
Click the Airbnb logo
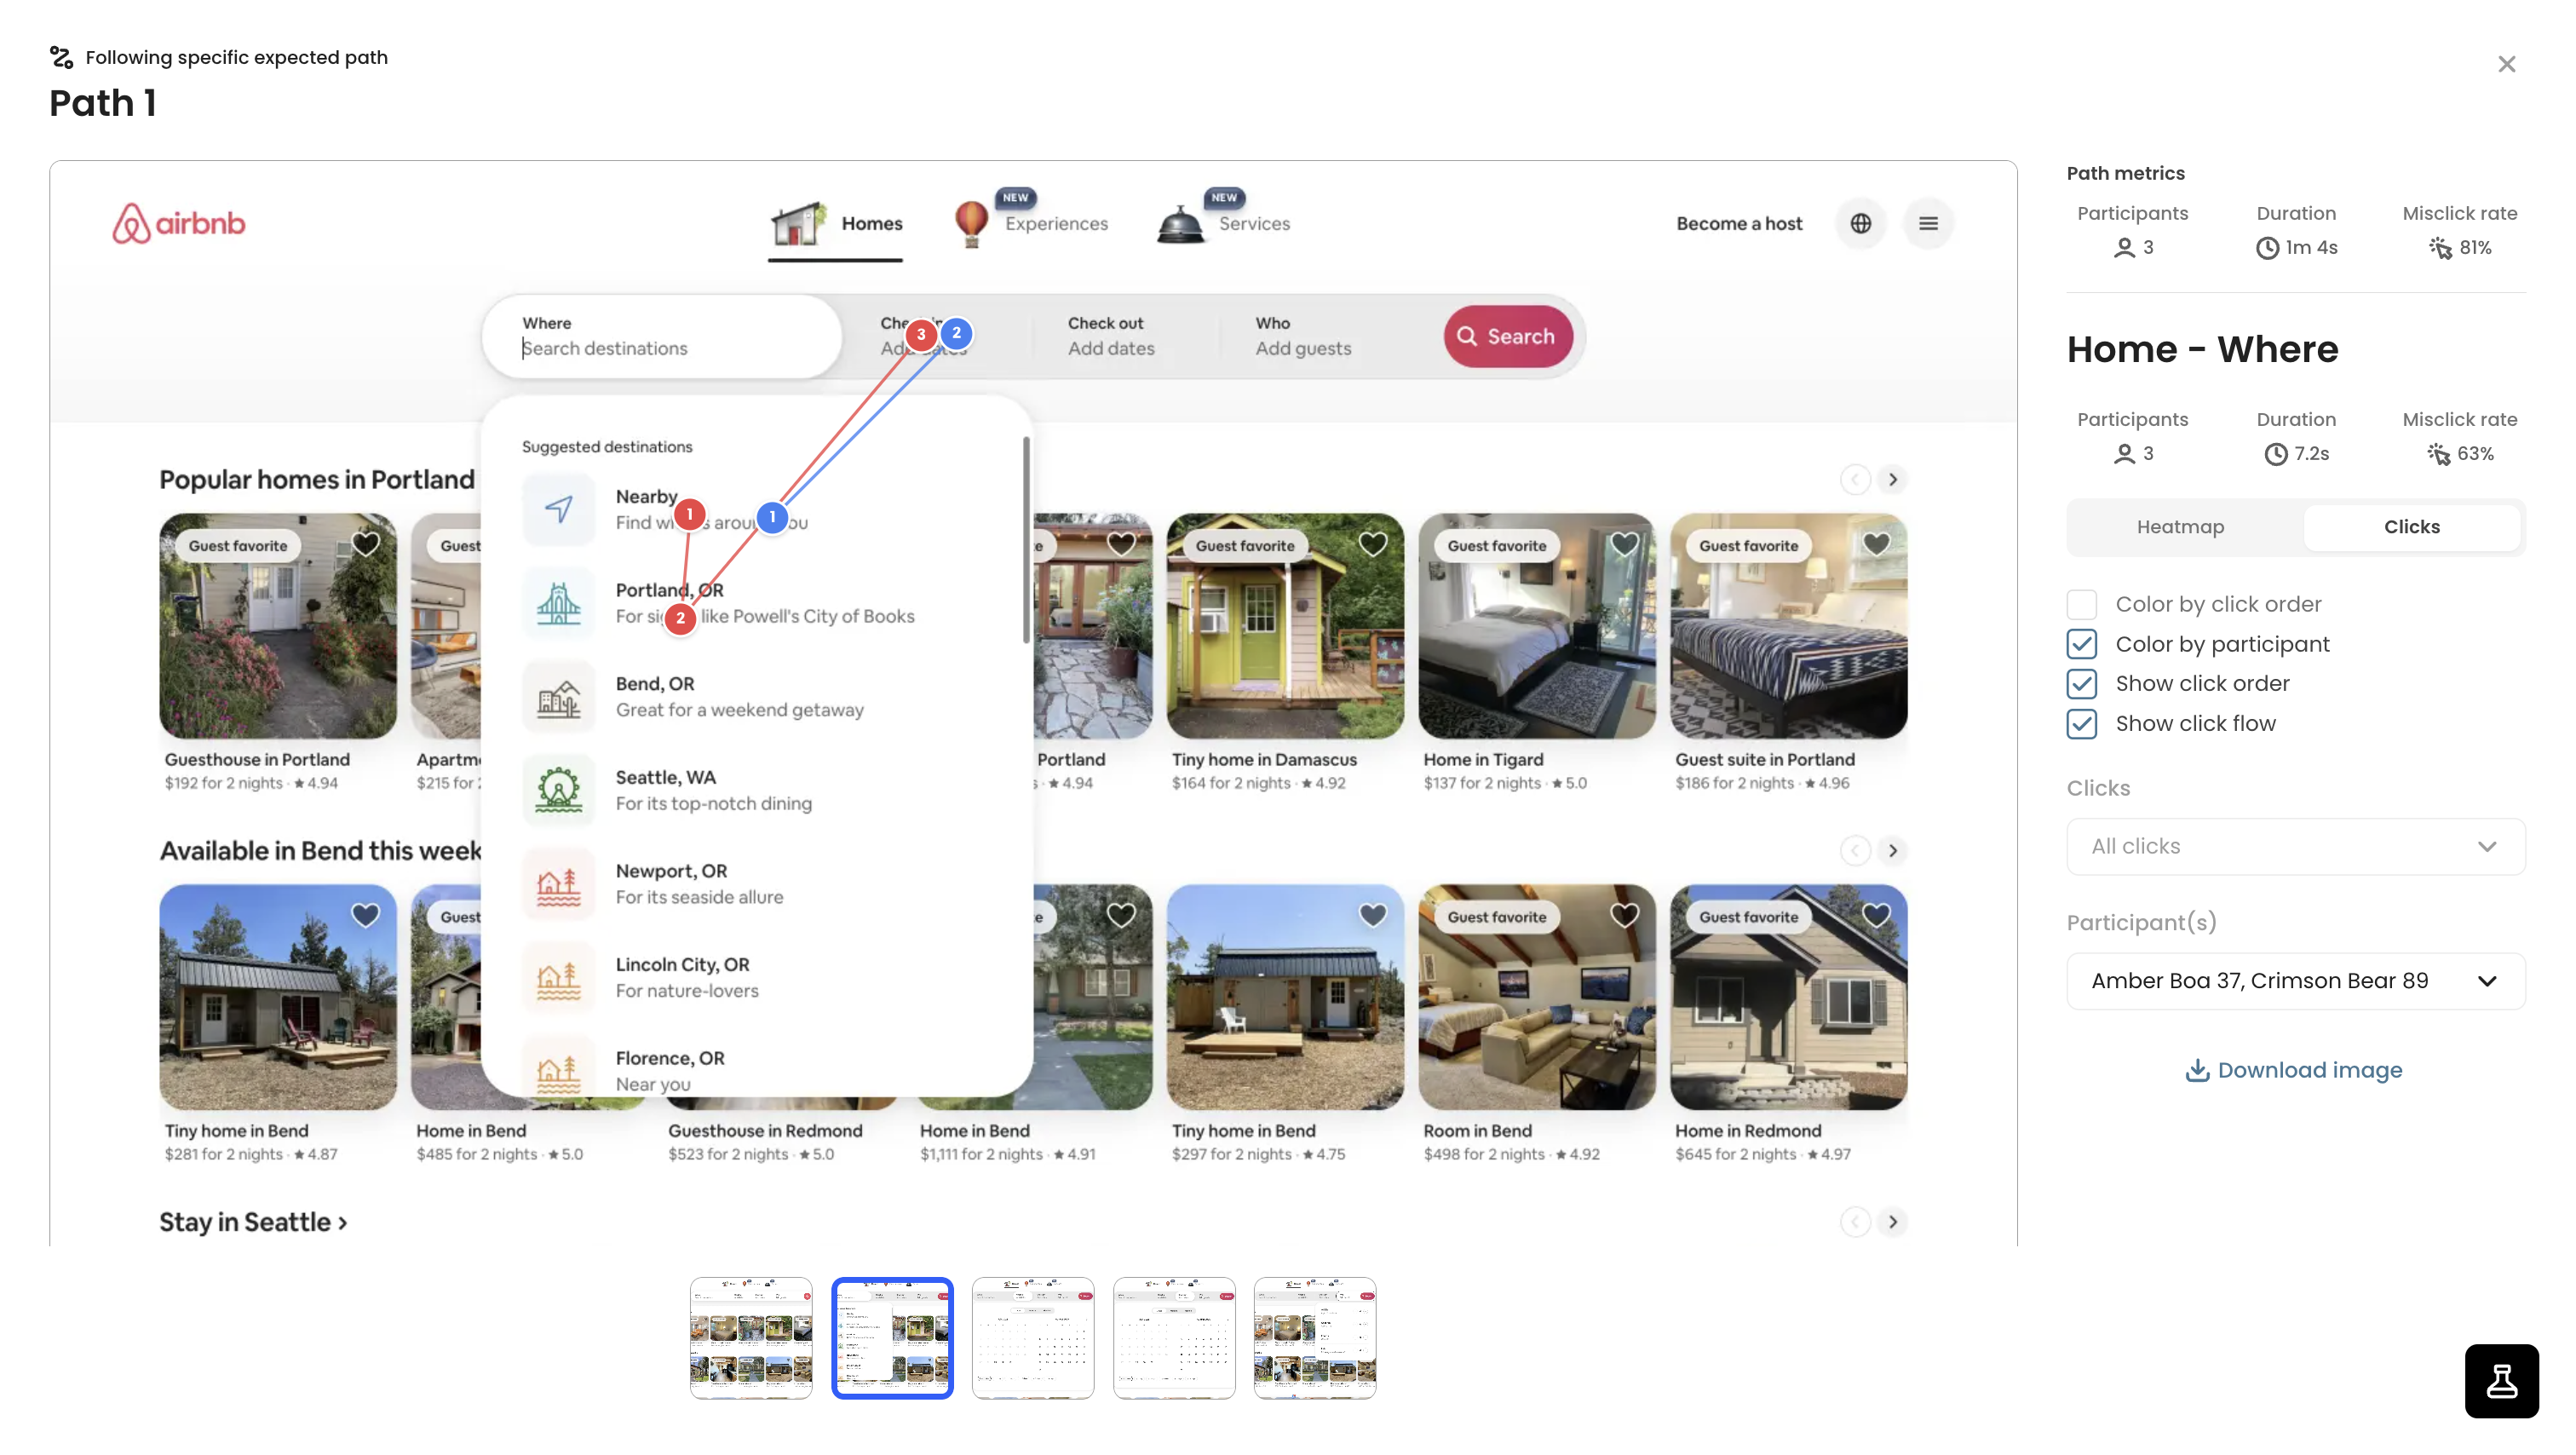click(x=178, y=223)
